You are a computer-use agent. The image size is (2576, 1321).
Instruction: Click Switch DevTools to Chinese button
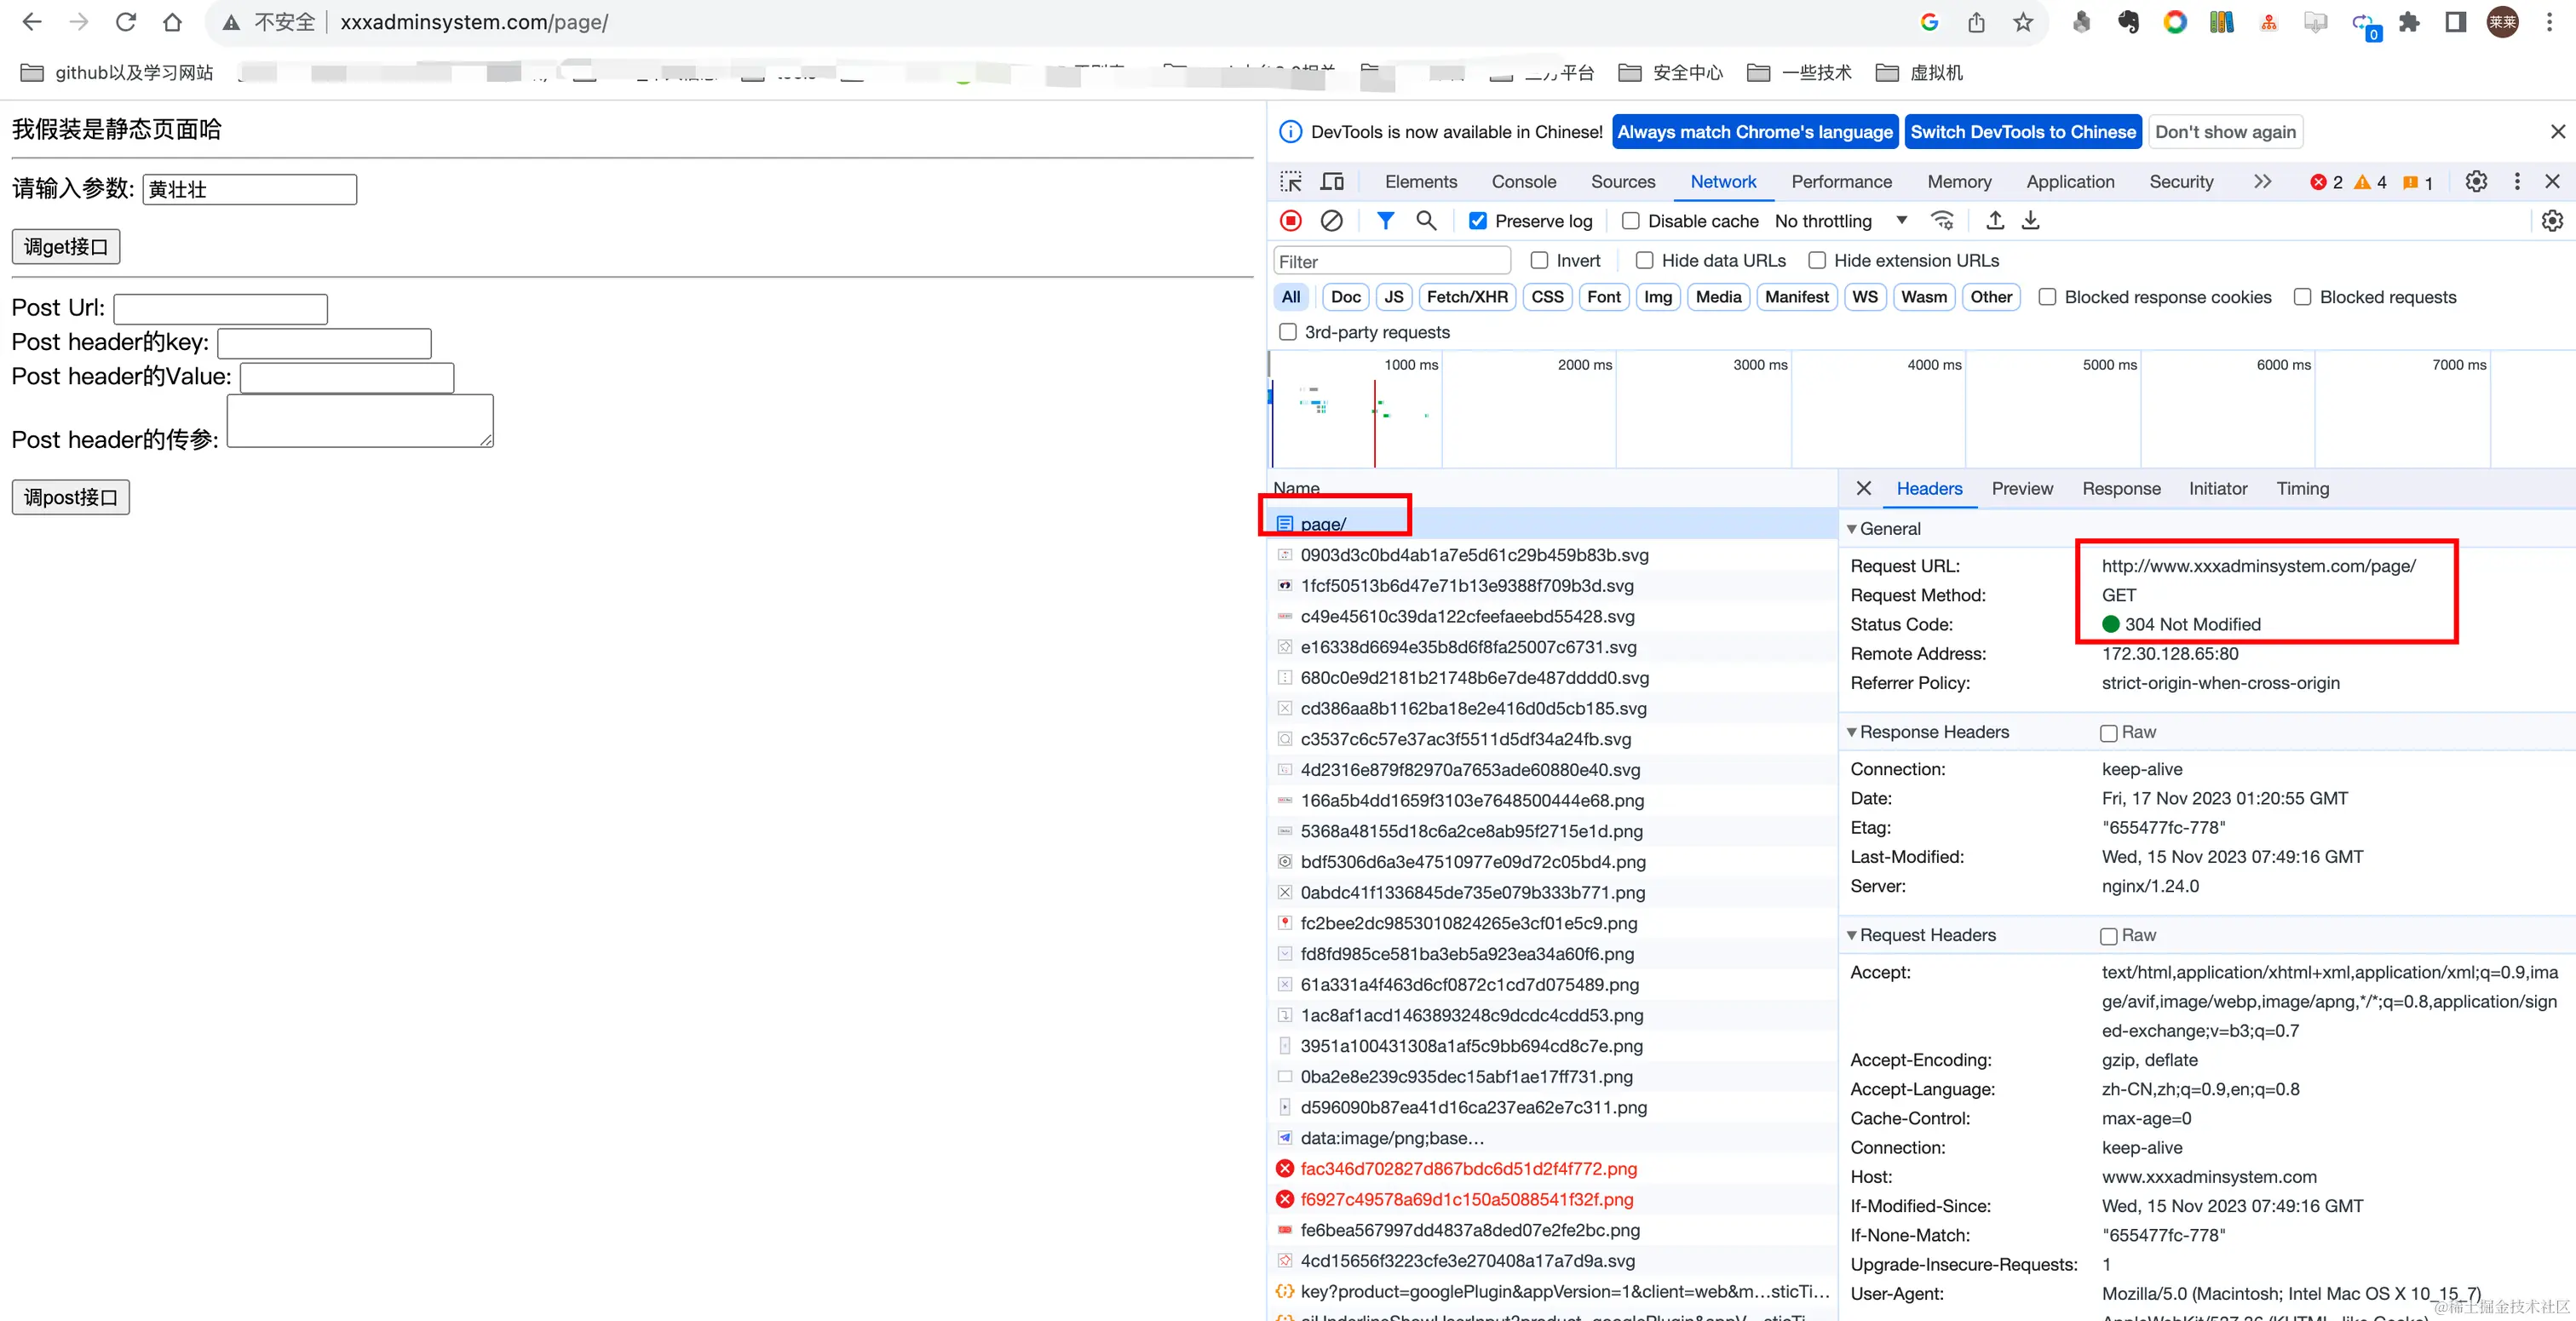pos(2022,132)
